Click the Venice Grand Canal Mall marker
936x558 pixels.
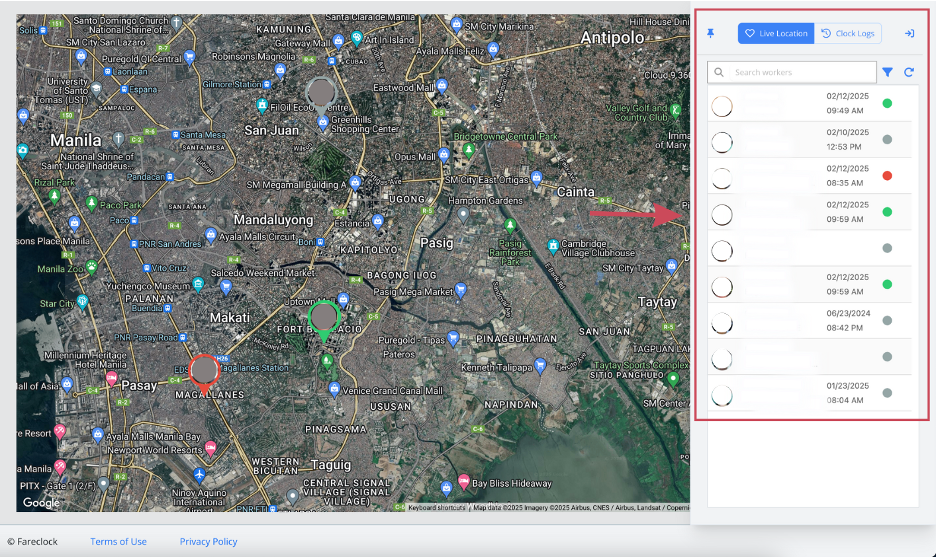(334, 389)
